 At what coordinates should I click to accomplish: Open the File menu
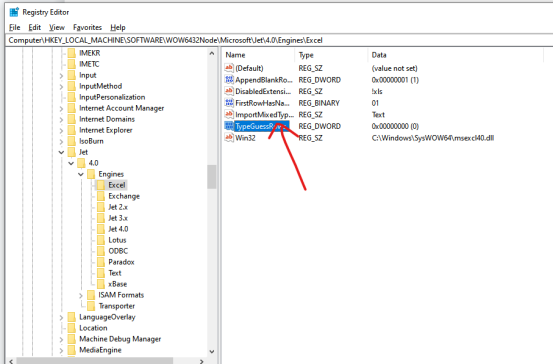(x=14, y=27)
